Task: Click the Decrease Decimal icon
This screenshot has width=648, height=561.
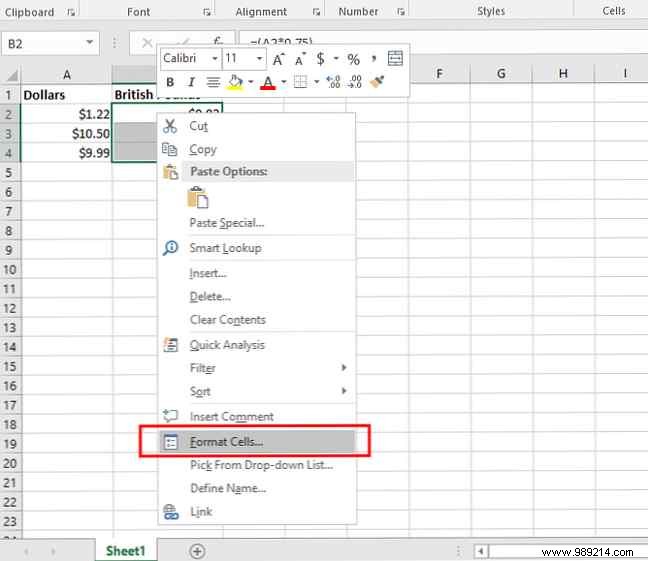Action: pos(355,82)
